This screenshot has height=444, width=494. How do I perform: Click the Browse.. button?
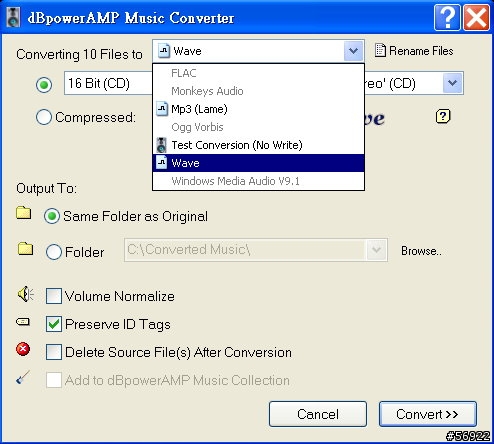(x=421, y=251)
